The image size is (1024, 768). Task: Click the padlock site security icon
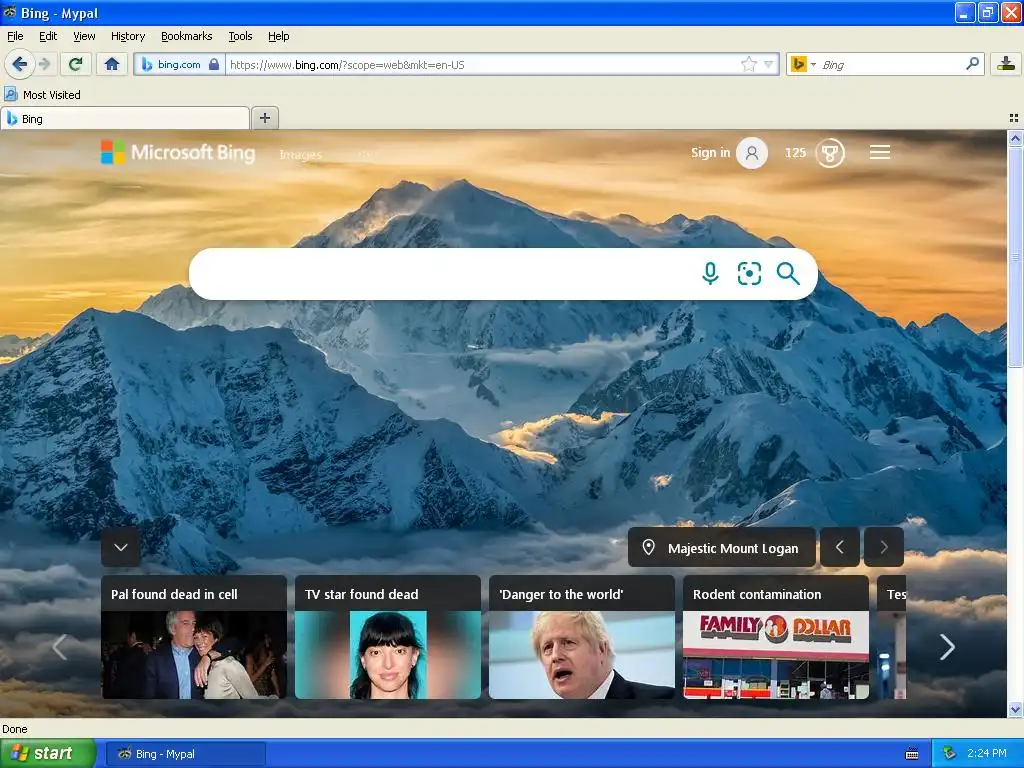coord(214,64)
